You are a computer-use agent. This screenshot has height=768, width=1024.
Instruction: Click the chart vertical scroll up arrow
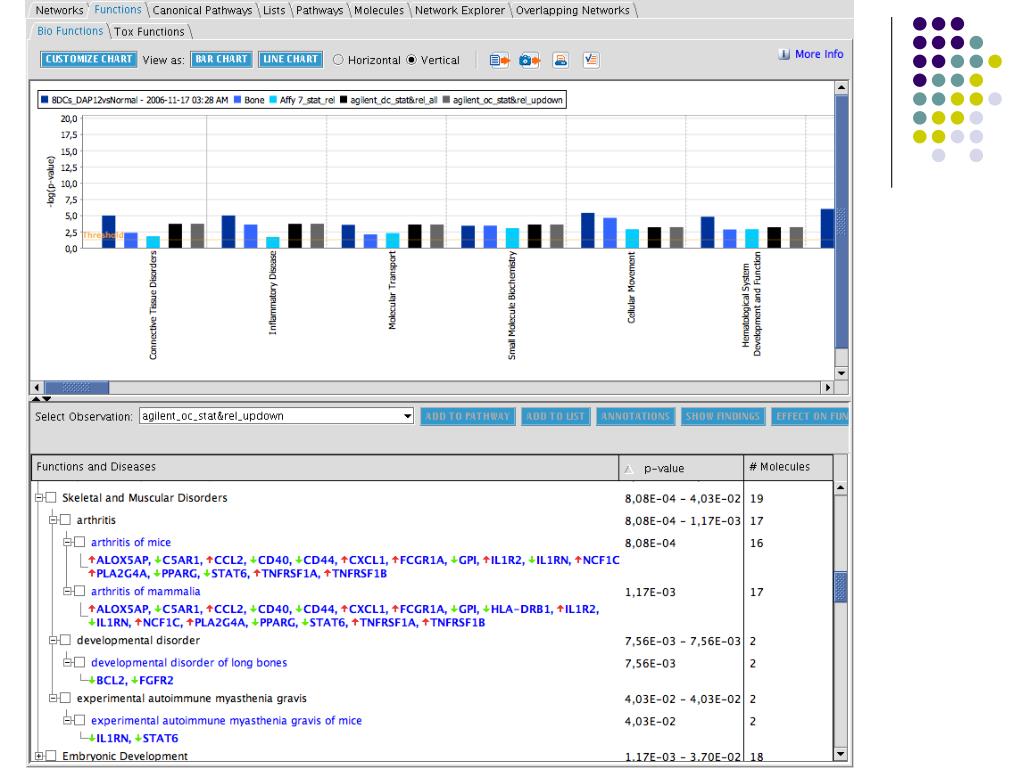[x=841, y=88]
